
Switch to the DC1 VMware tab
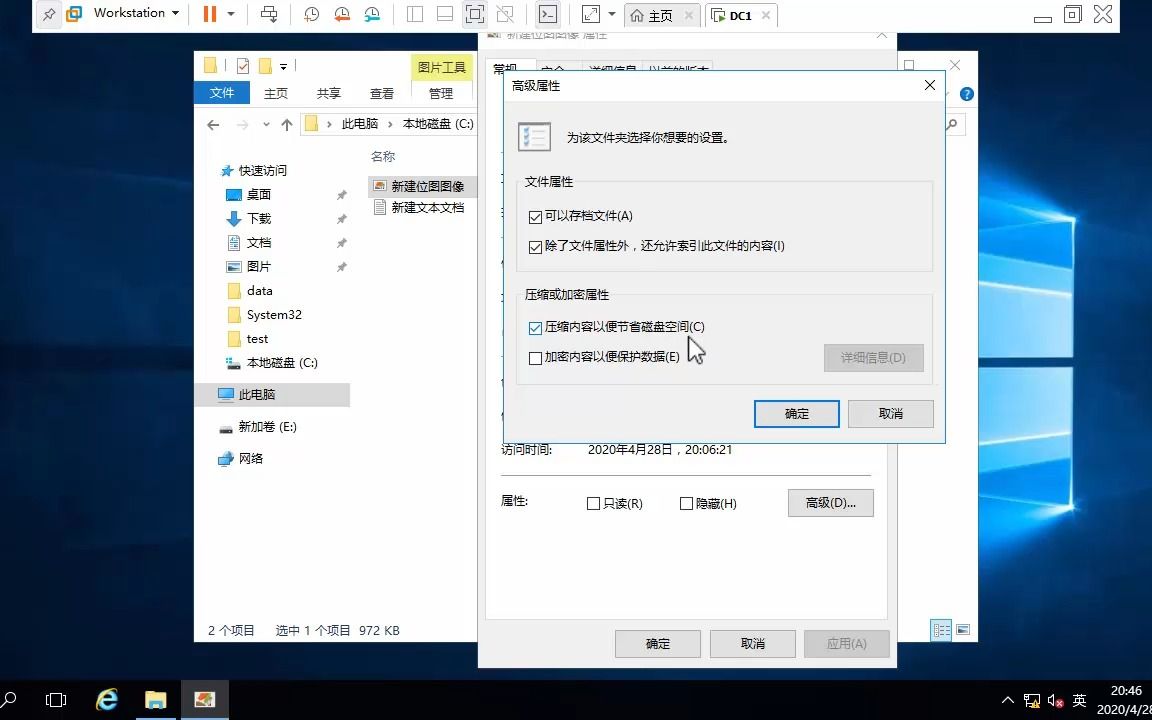741,15
